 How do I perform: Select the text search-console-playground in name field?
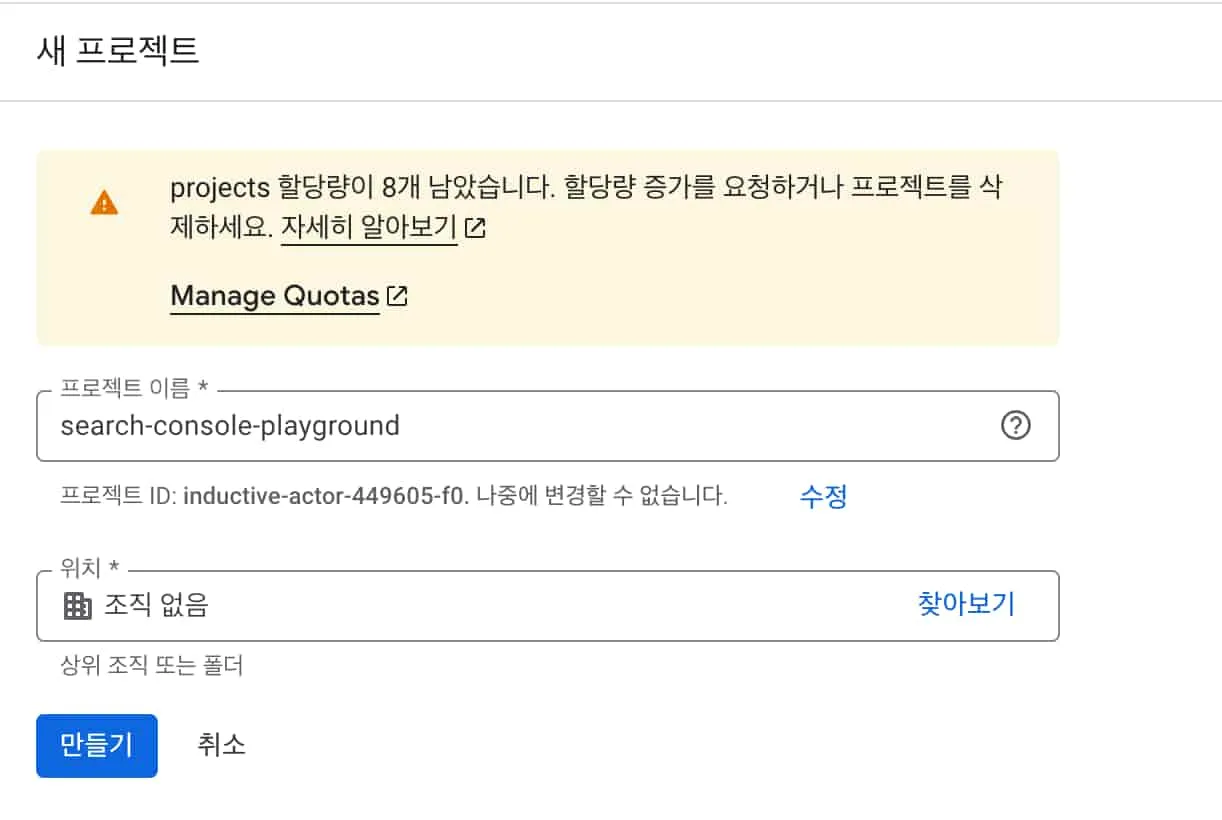pyautogui.click(x=230, y=426)
